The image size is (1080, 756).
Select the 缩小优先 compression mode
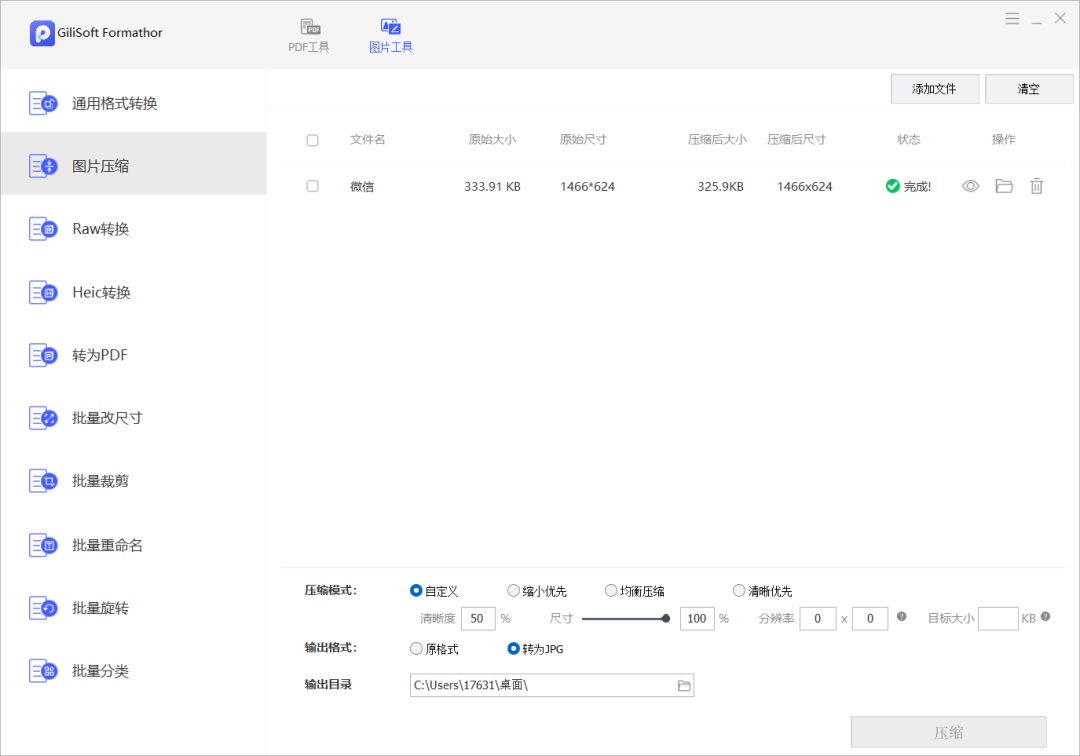(x=514, y=591)
